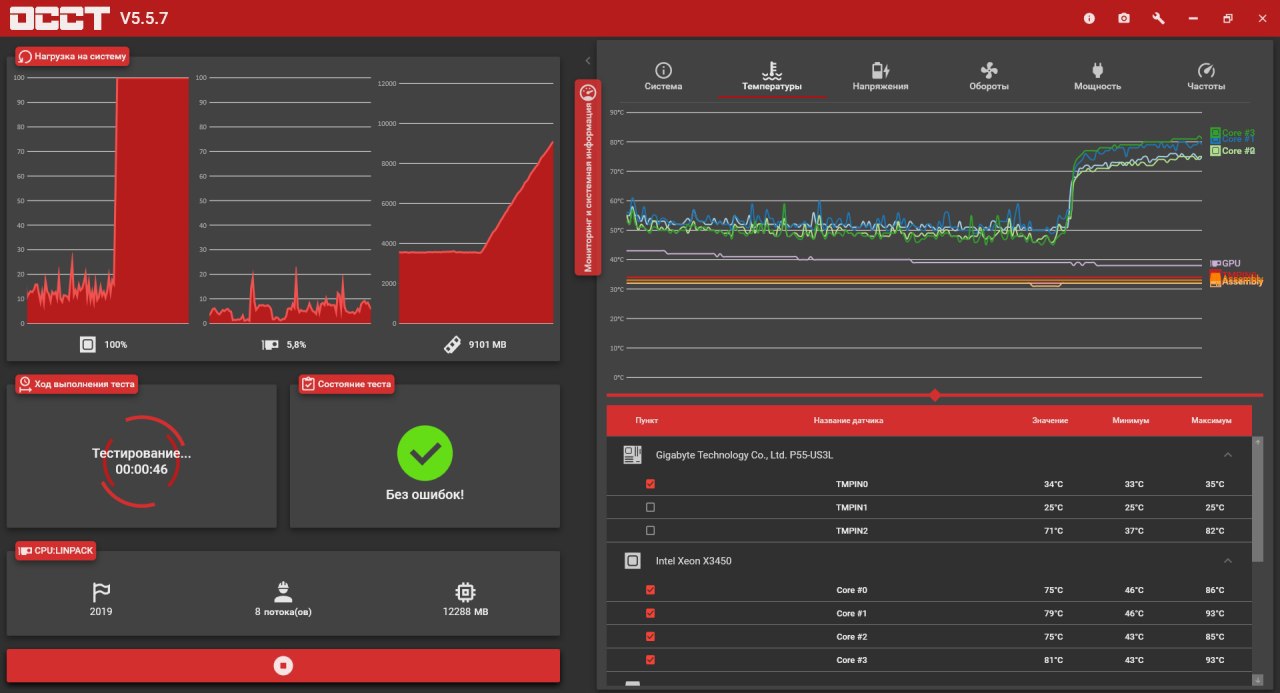
Task: Collapse the Intel Xeon X3450 sensor group
Action: coord(1228,561)
